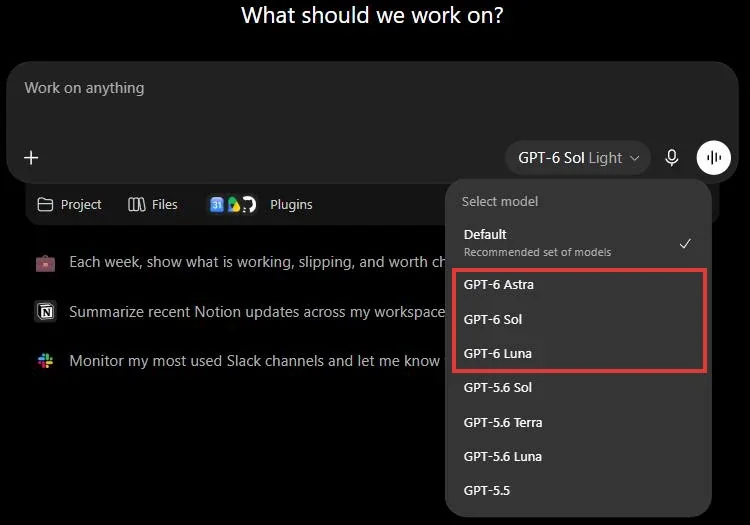This screenshot has width=750, height=525.
Task: Open the GPT-6 Sol Light model dropdown
Action: coord(578,158)
